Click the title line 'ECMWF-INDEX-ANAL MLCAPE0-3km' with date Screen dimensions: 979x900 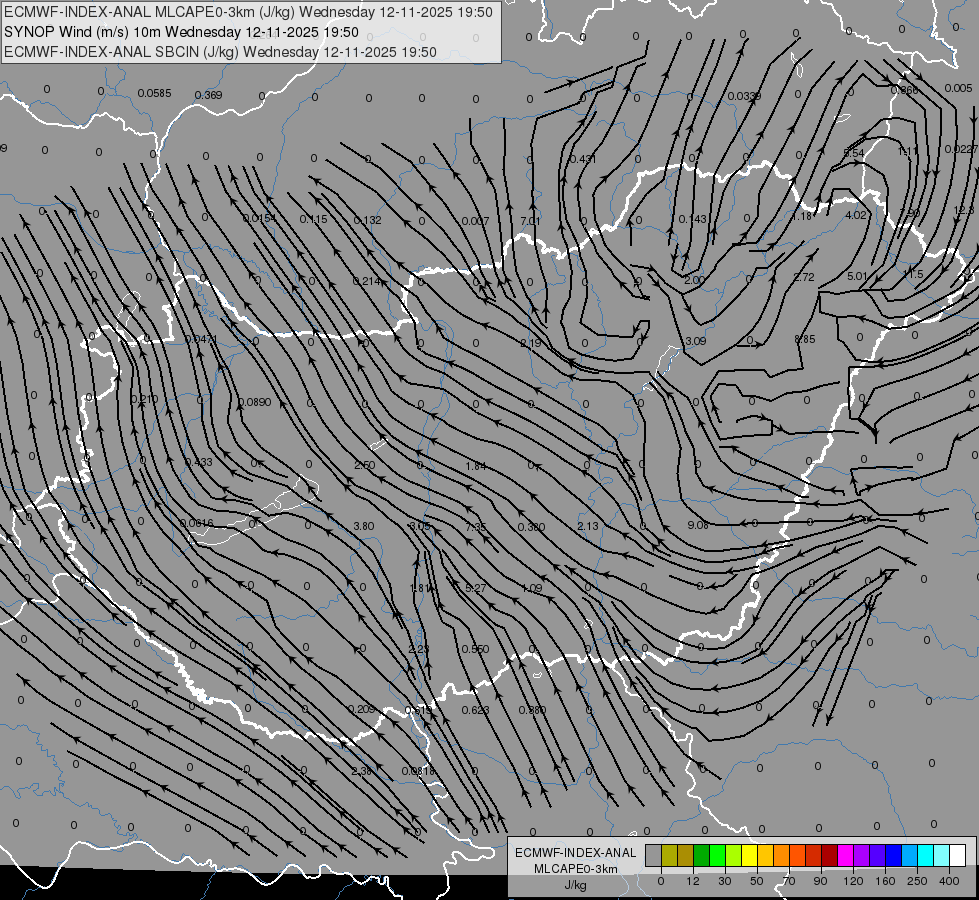tap(248, 12)
